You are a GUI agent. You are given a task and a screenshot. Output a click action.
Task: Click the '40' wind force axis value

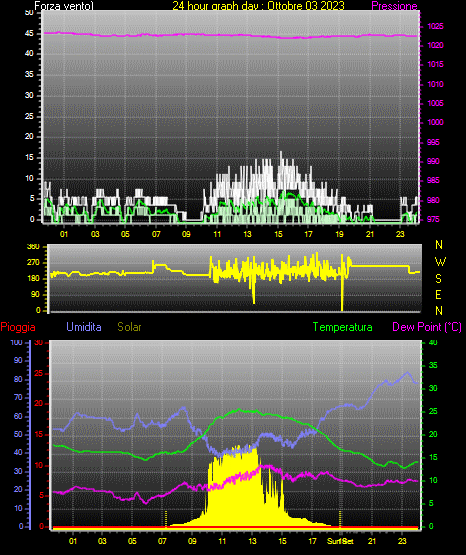click(29, 53)
